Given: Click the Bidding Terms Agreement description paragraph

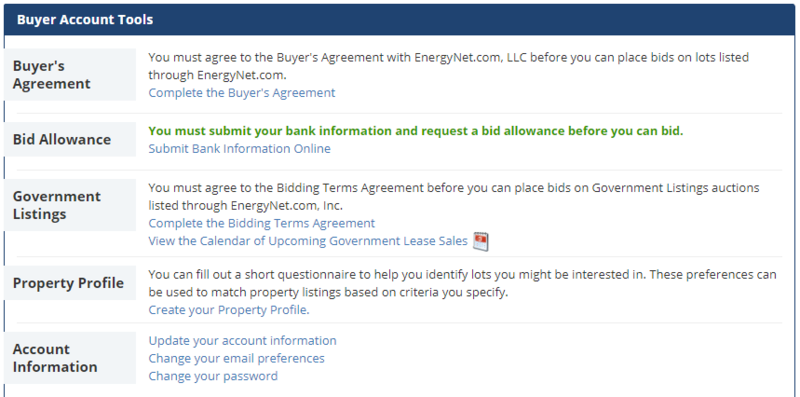Looking at the screenshot, I should click(x=454, y=196).
